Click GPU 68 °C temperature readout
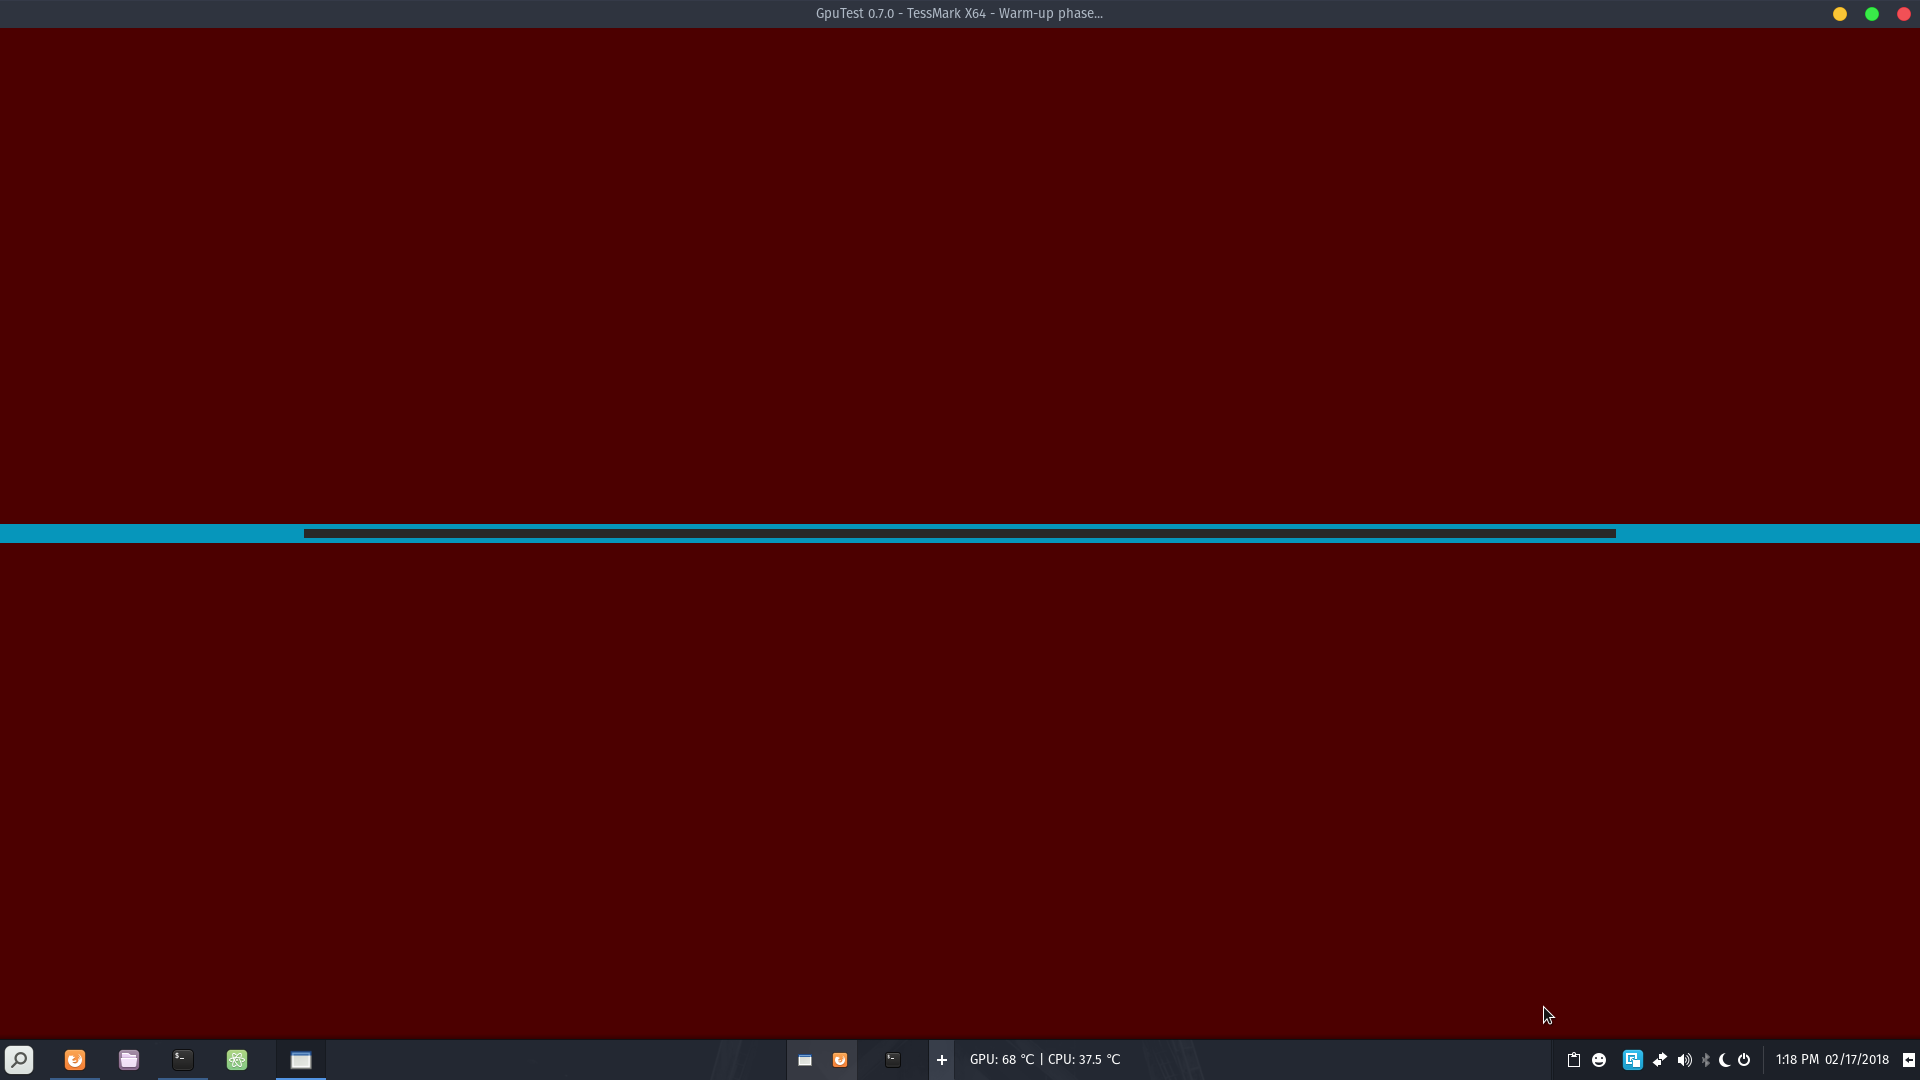1920x1080 pixels. [x=1001, y=1060]
